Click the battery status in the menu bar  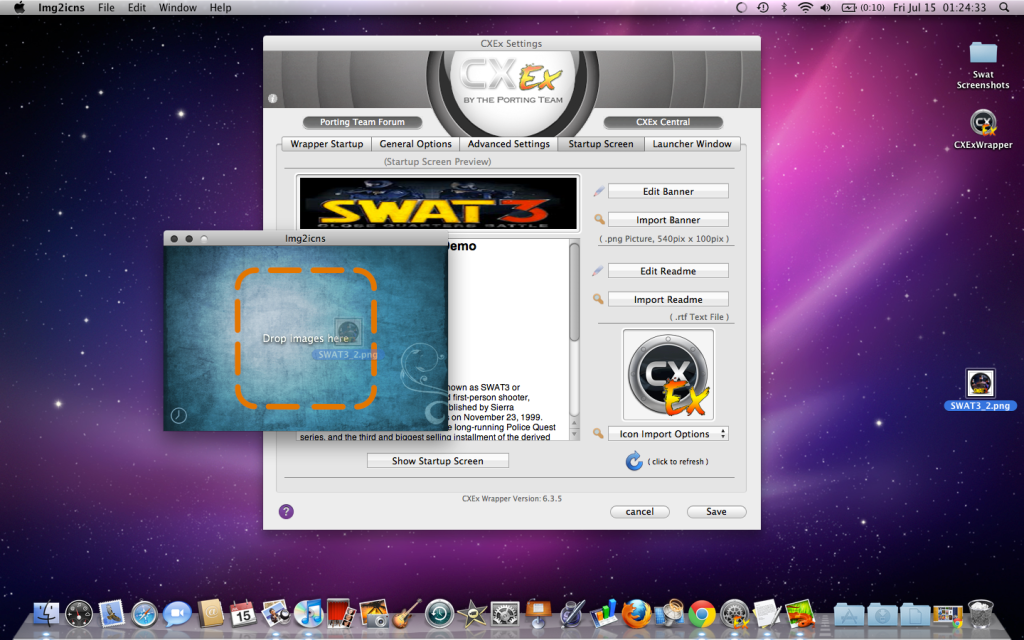(x=862, y=7)
